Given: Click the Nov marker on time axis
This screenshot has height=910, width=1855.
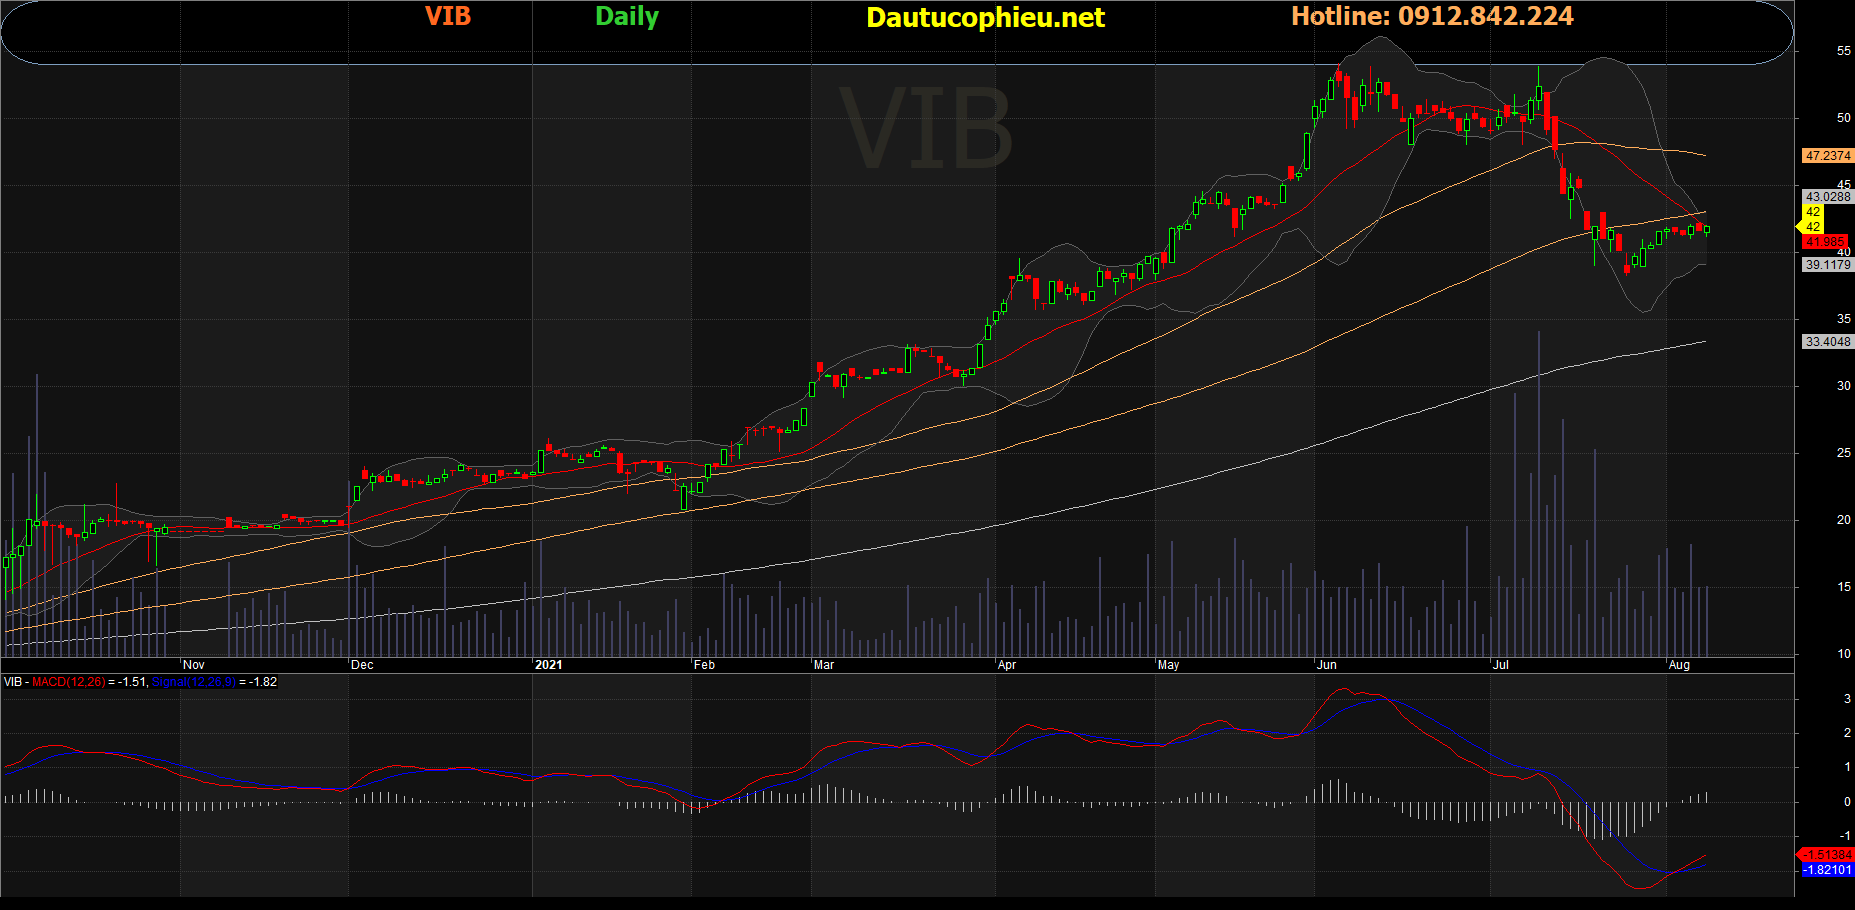Looking at the screenshot, I should (194, 665).
